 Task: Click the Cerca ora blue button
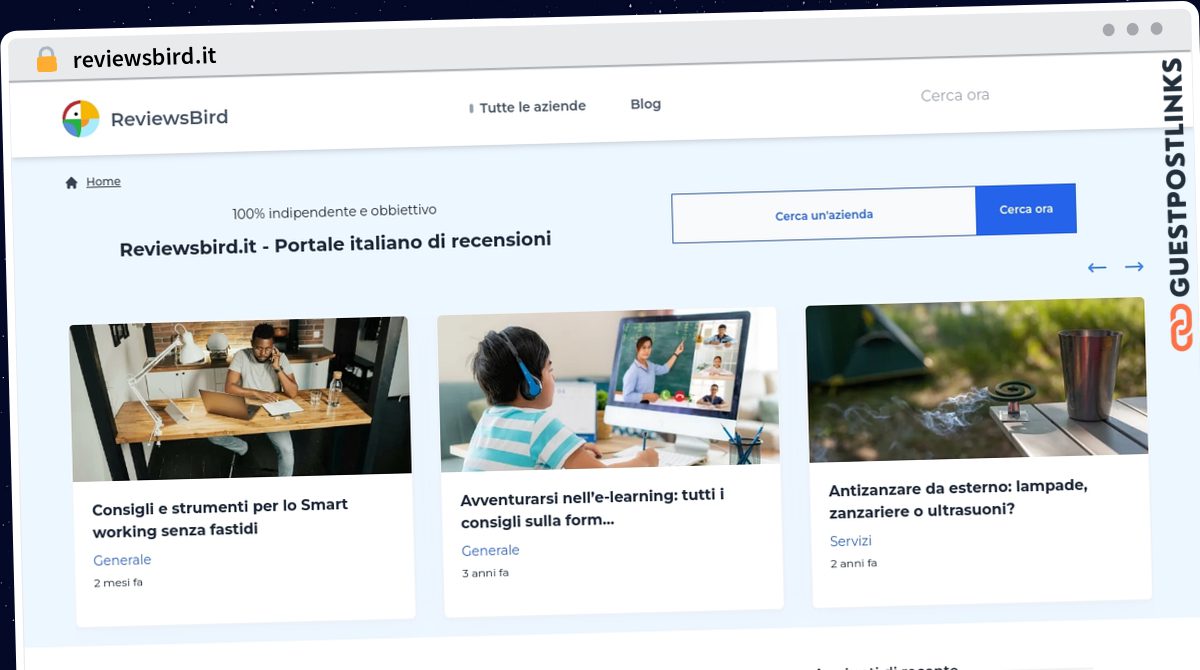tap(1026, 209)
